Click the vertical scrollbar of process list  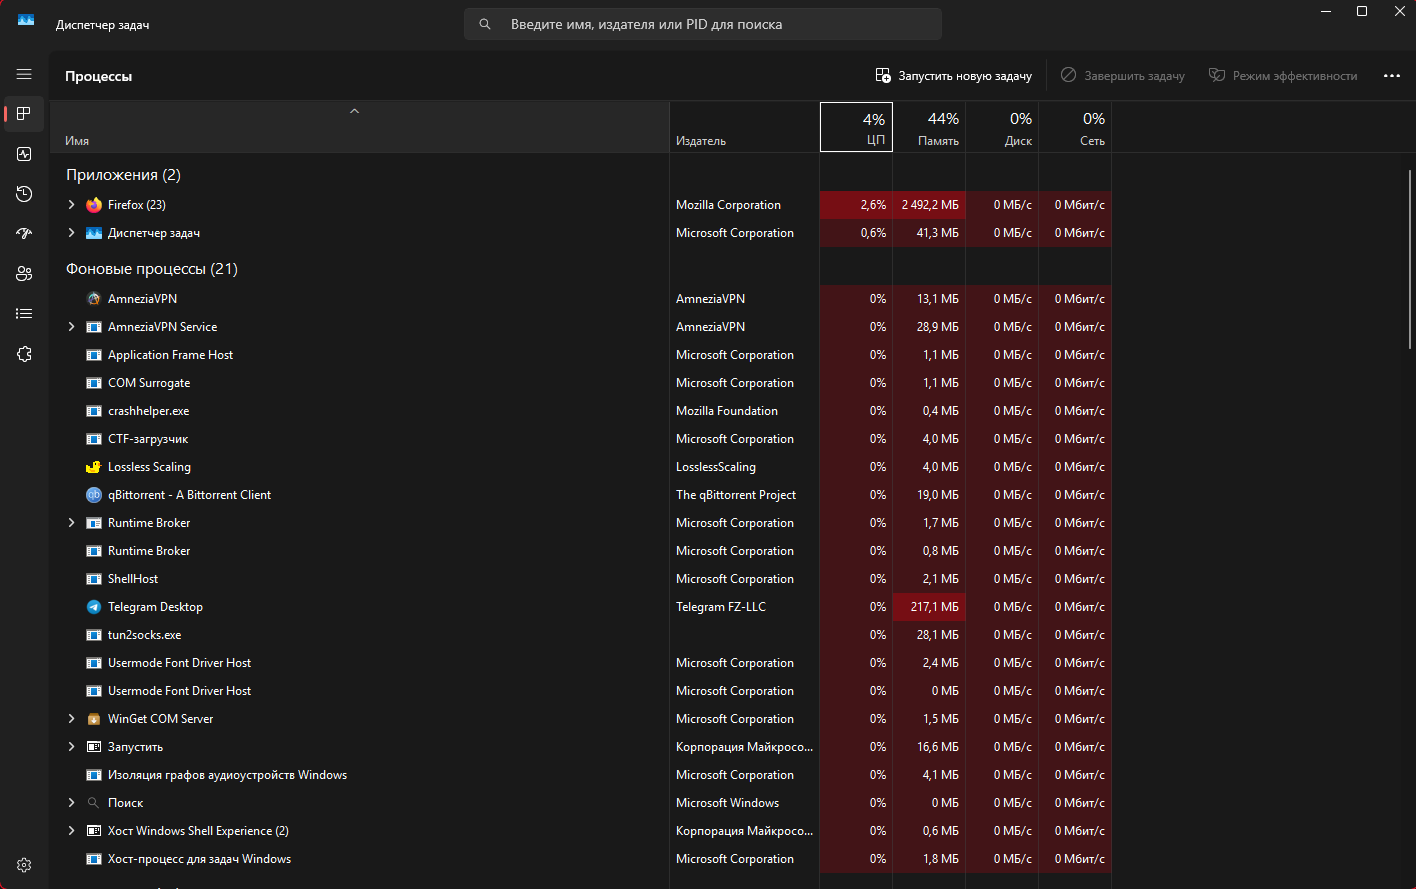pos(1410,260)
